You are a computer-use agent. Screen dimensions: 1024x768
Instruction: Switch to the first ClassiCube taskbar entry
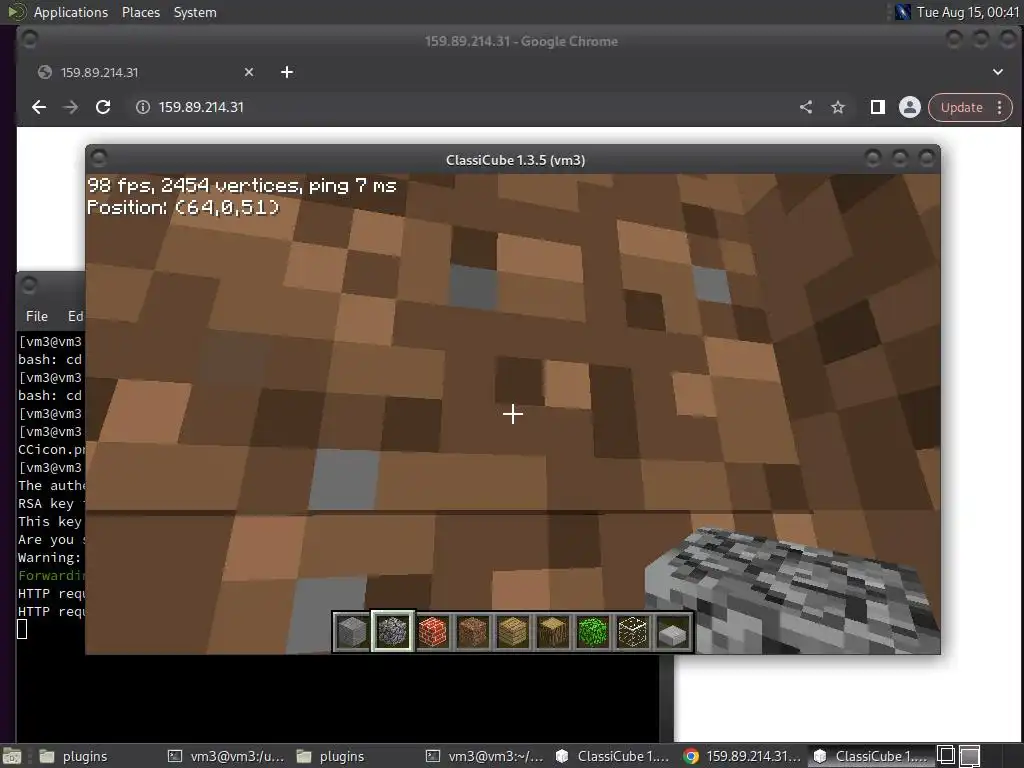pos(613,756)
